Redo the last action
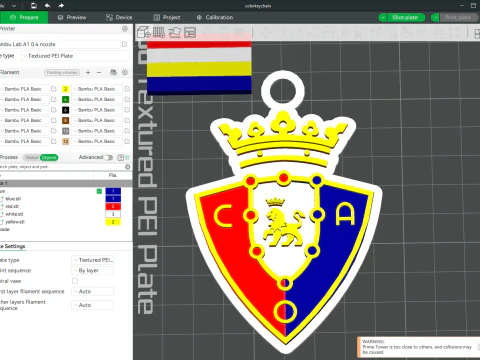The height and width of the screenshot is (360, 480). pos(61,5)
